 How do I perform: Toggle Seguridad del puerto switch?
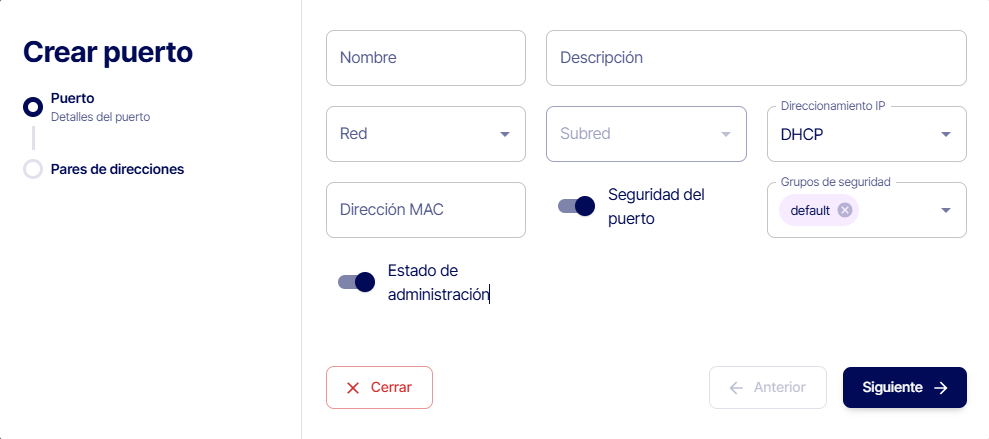pos(577,206)
